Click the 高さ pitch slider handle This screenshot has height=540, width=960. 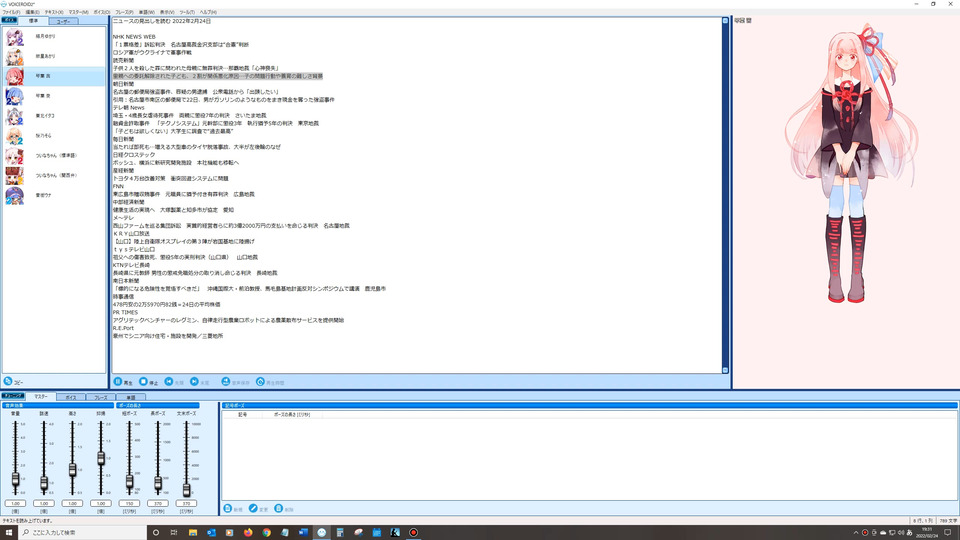[x=72, y=470]
